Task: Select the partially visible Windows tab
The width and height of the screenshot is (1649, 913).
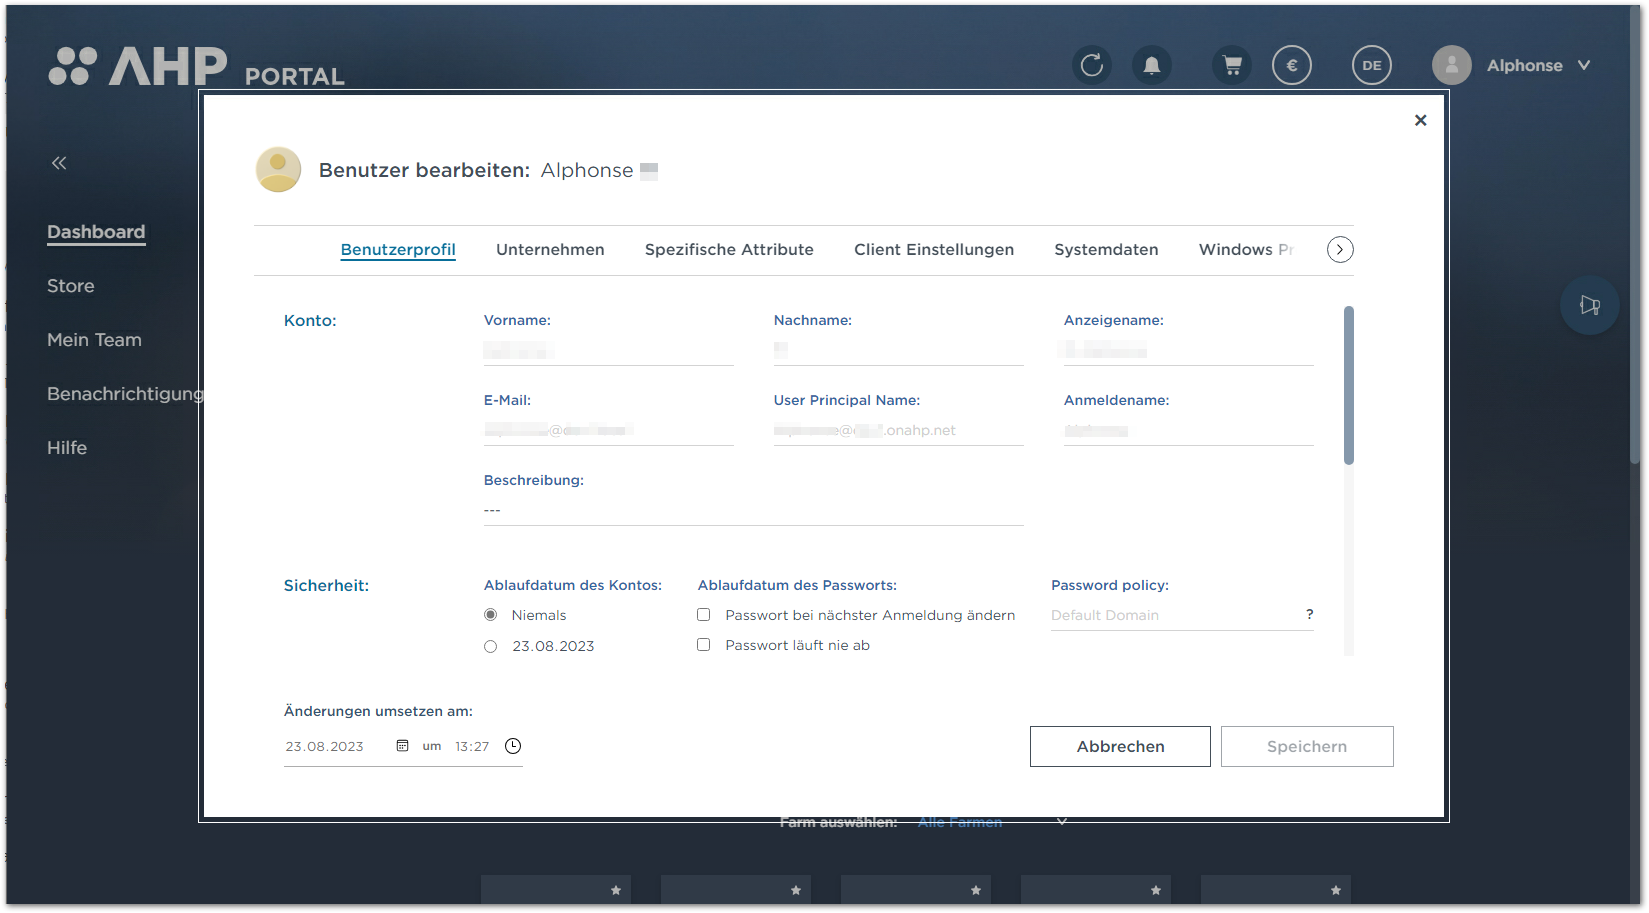Action: [1247, 249]
